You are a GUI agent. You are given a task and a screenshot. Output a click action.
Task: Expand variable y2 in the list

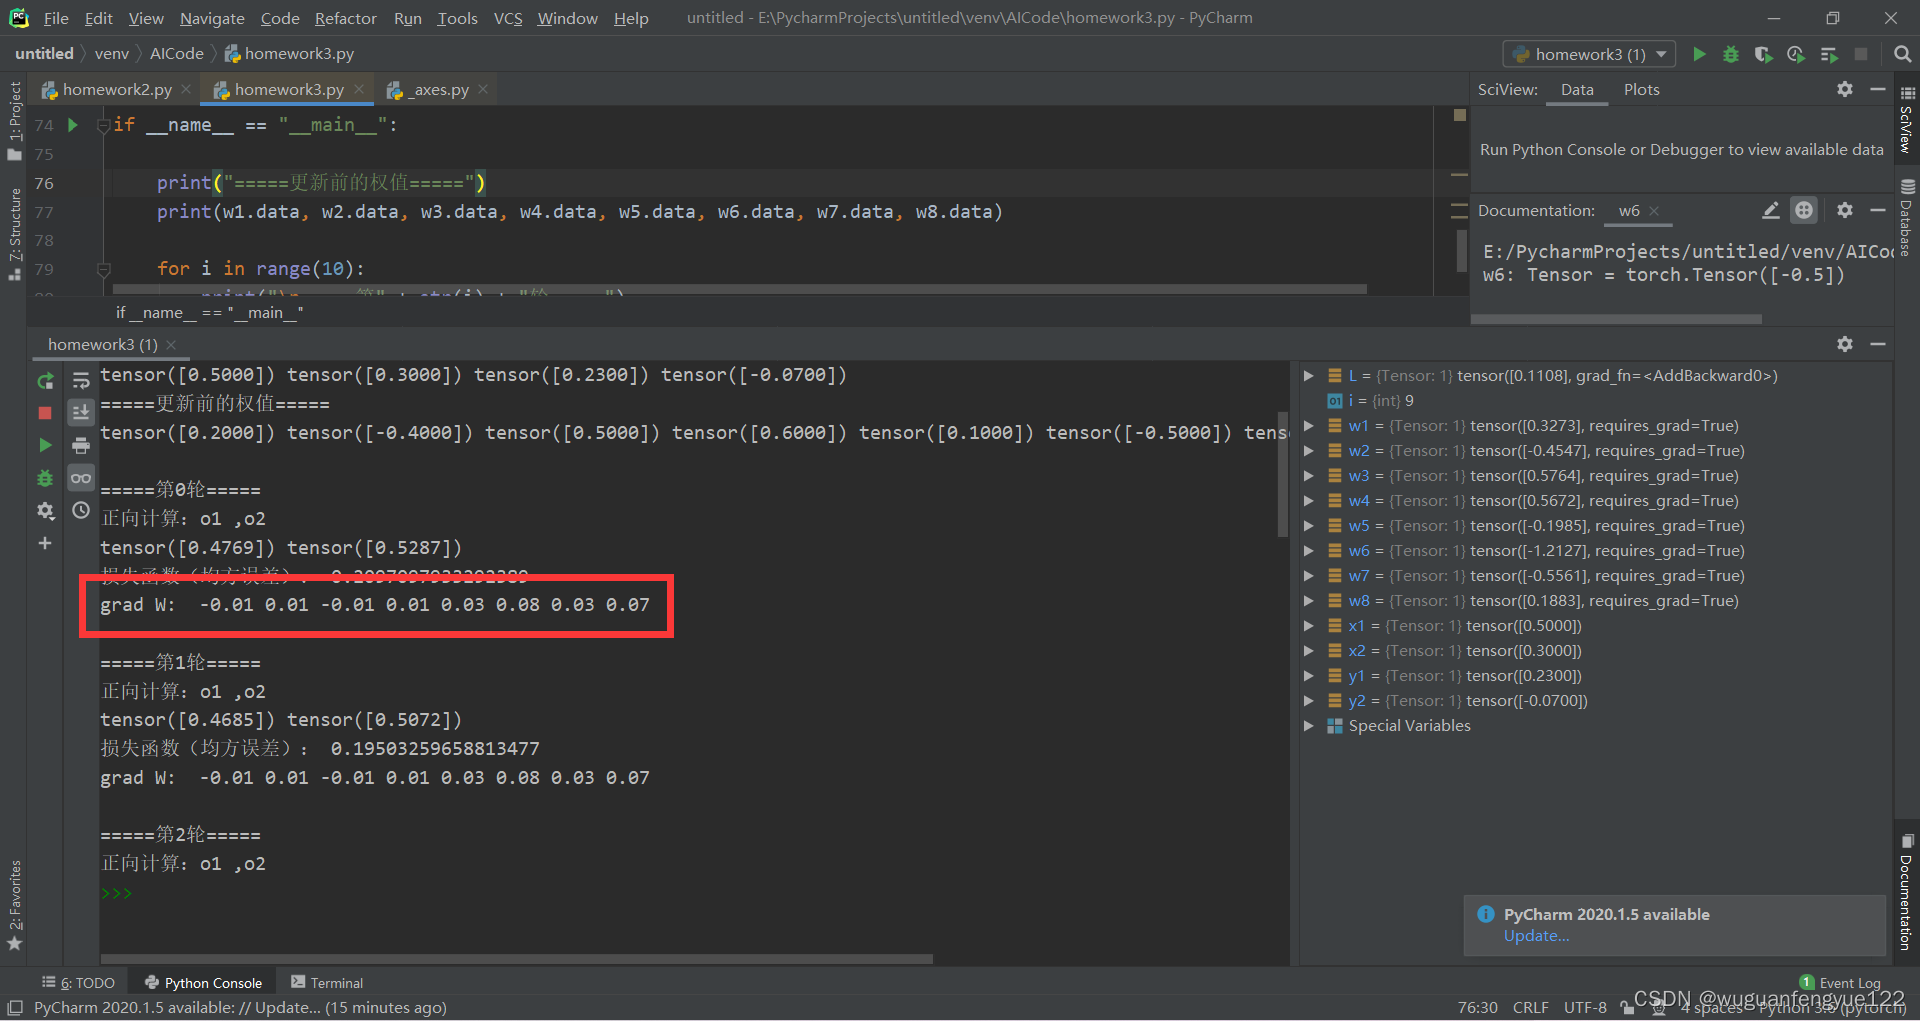coord(1308,701)
